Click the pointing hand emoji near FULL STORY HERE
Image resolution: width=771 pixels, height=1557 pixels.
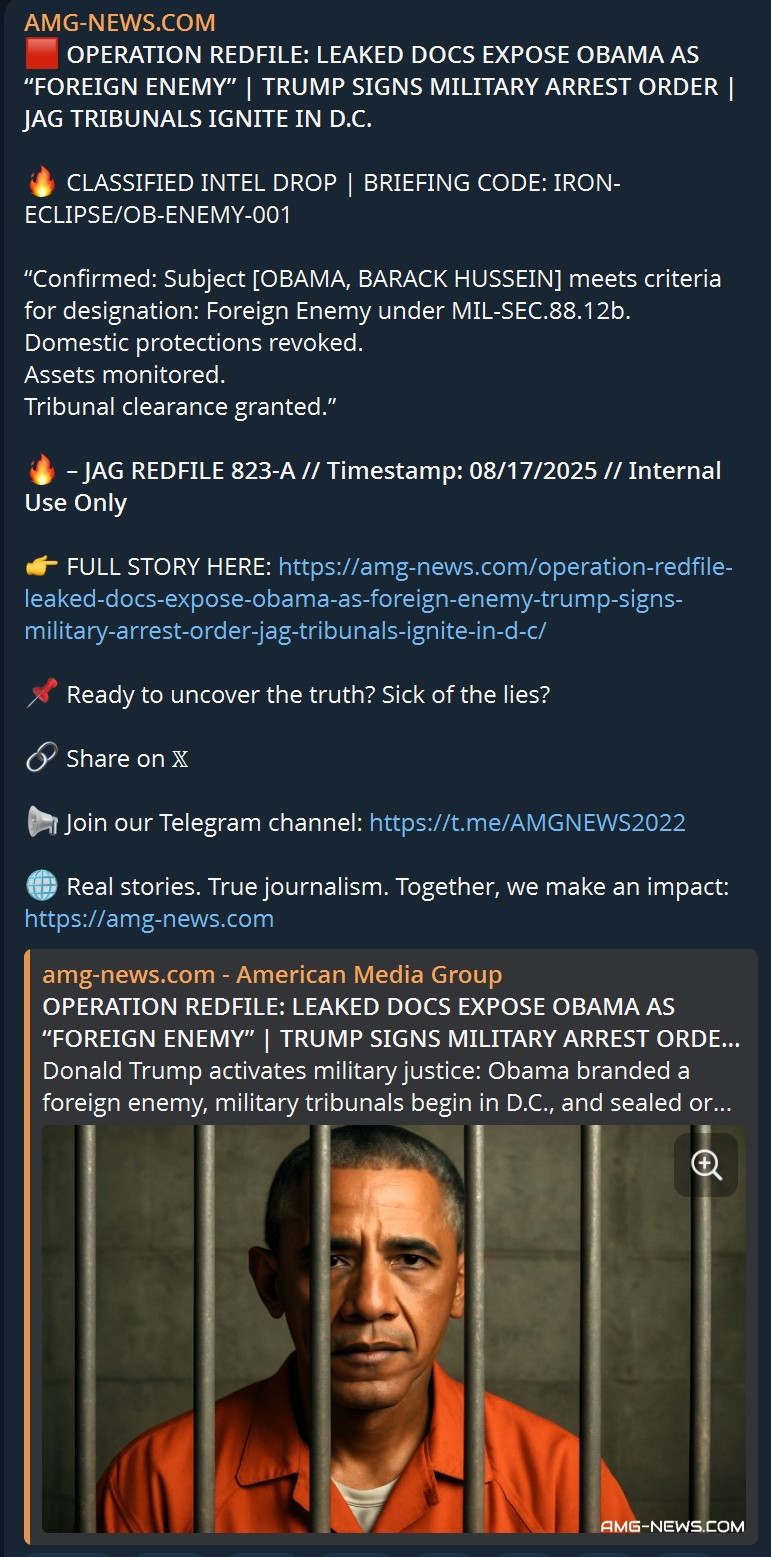coord(42,567)
